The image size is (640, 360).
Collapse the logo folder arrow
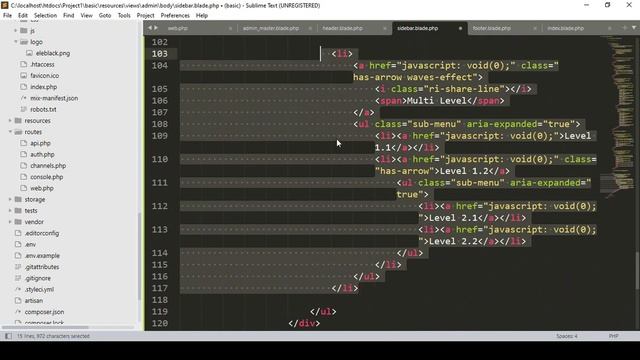tap(16, 42)
